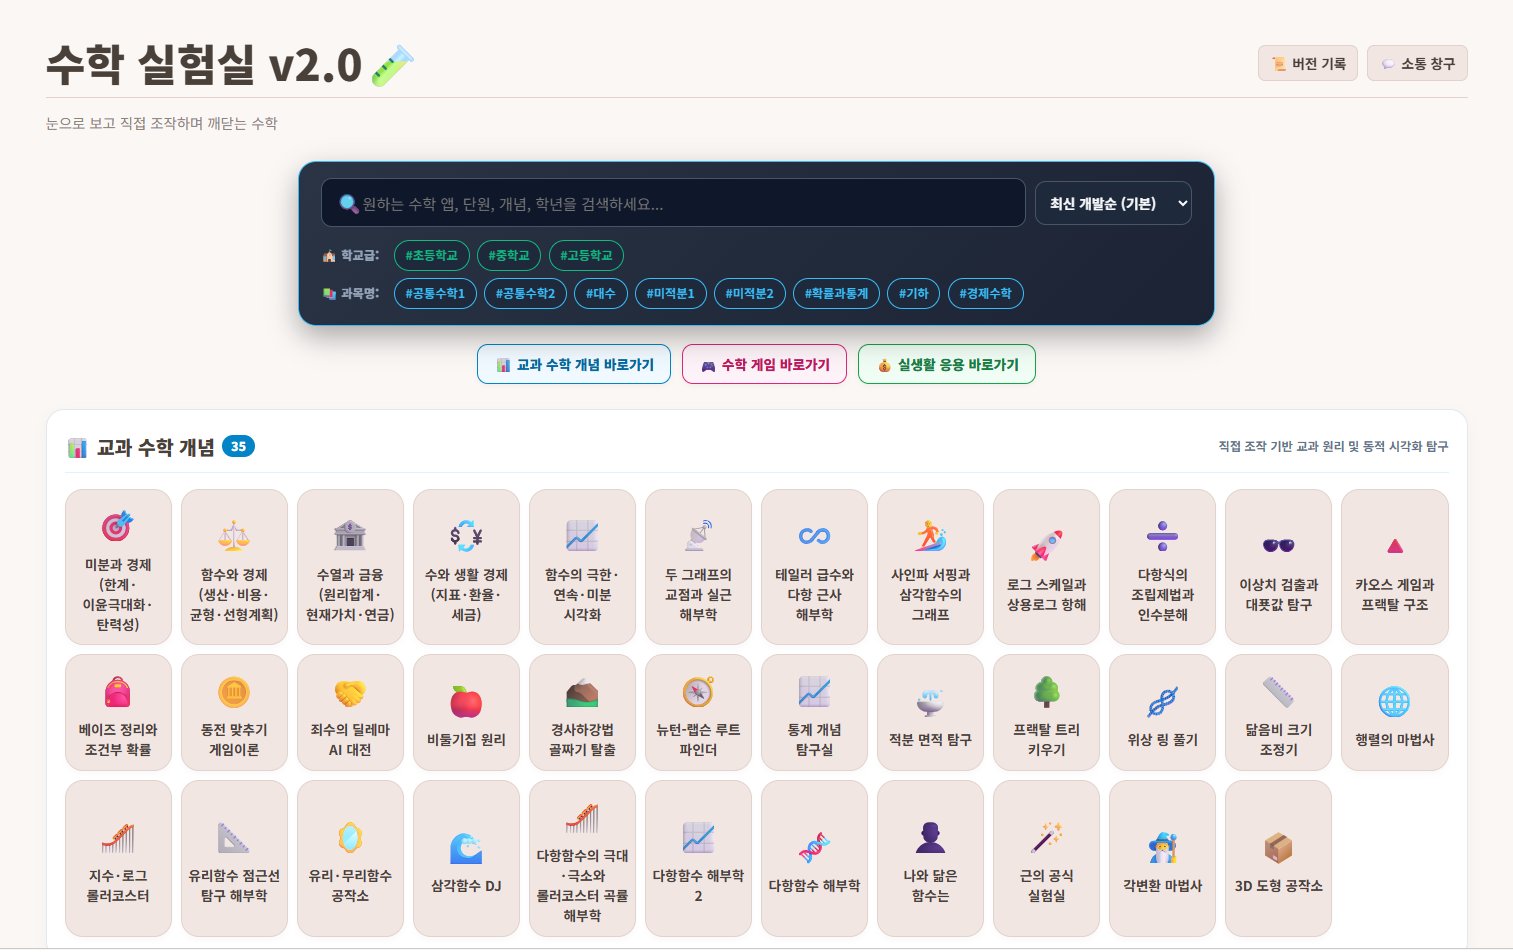
Task: Open the 사인파 서핑과 삼각함수의 그래프 surfer card
Action: [930, 567]
